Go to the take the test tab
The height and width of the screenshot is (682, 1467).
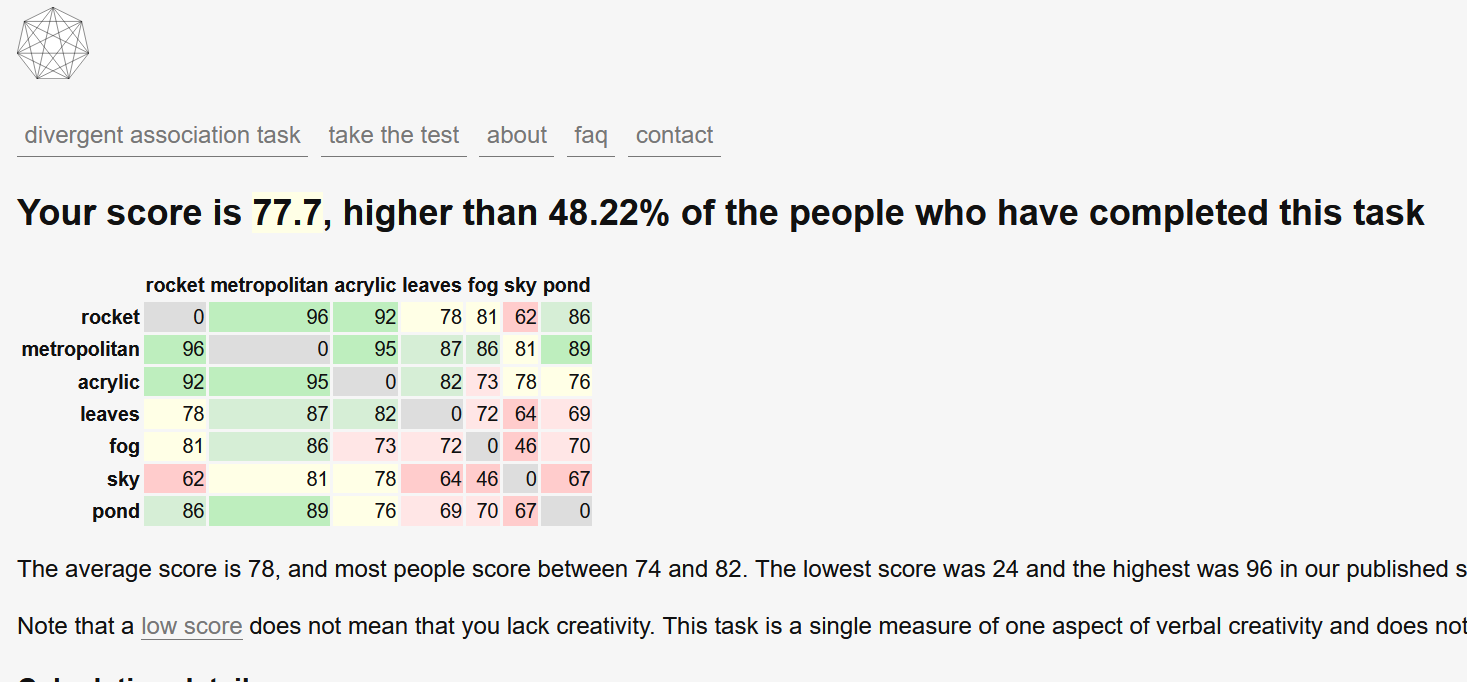point(393,136)
